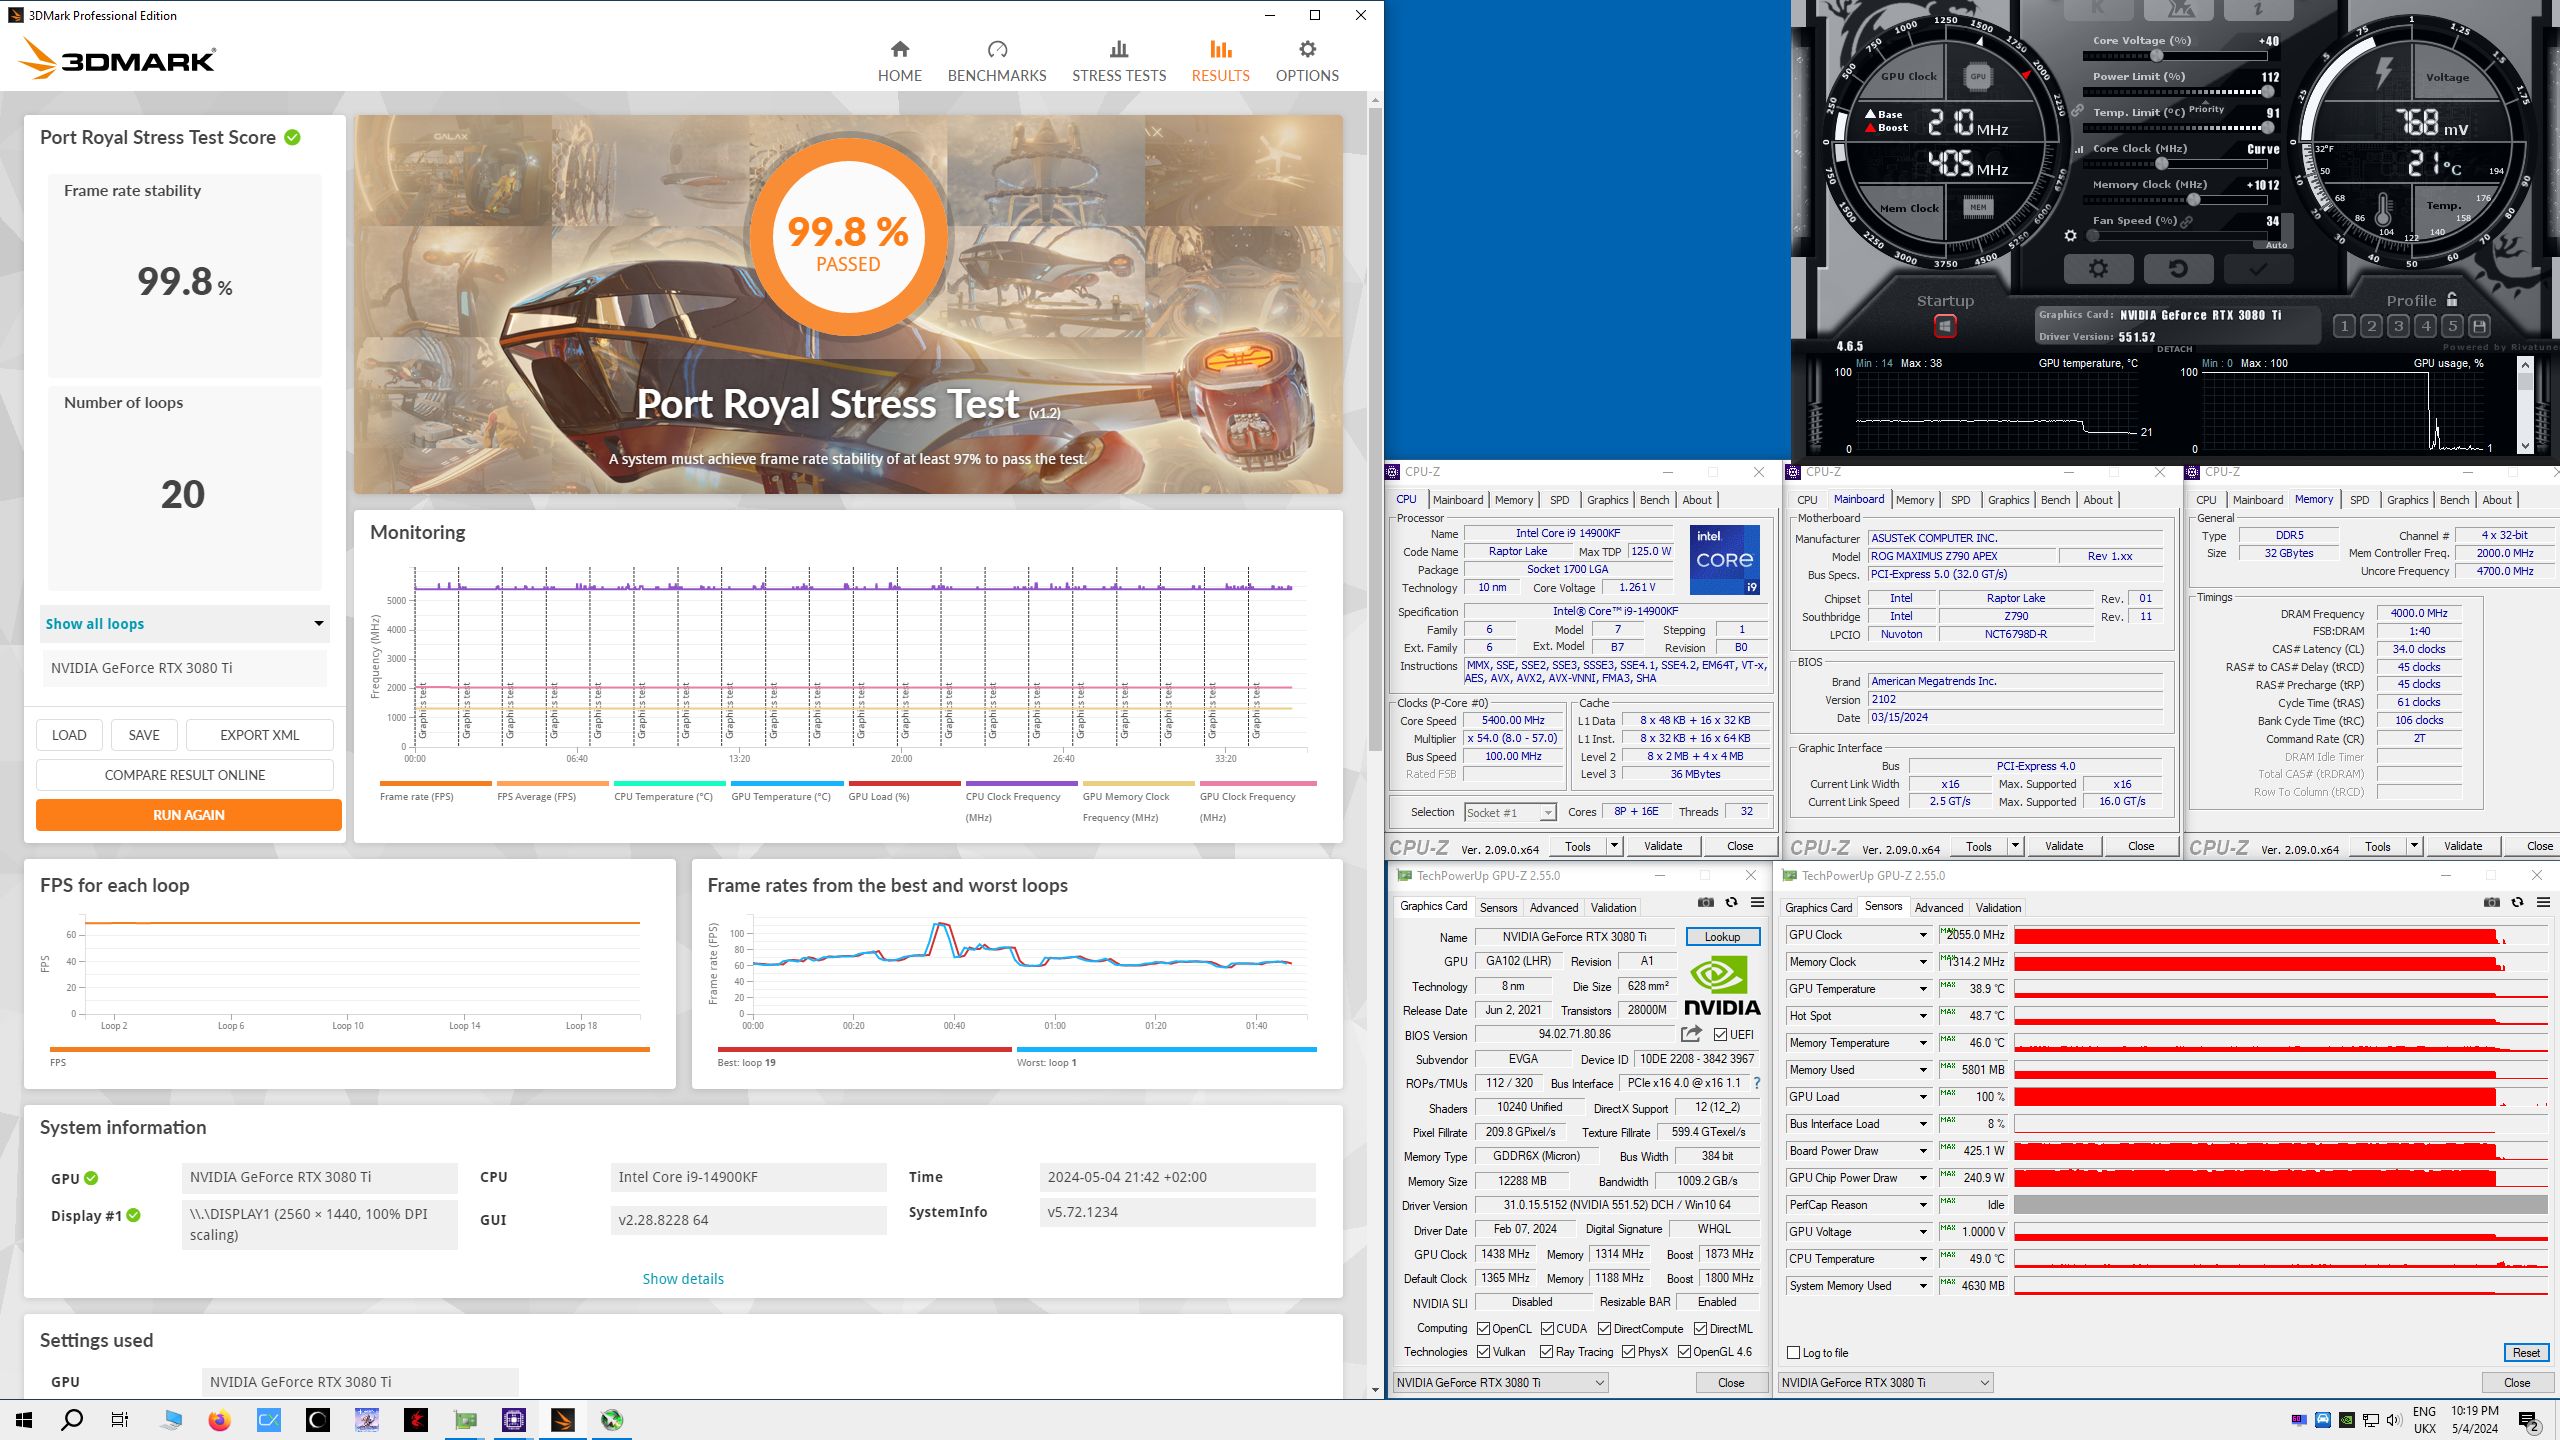Click the orange RUN AGAIN button
Viewport: 2560px width, 1440px height.
189,815
